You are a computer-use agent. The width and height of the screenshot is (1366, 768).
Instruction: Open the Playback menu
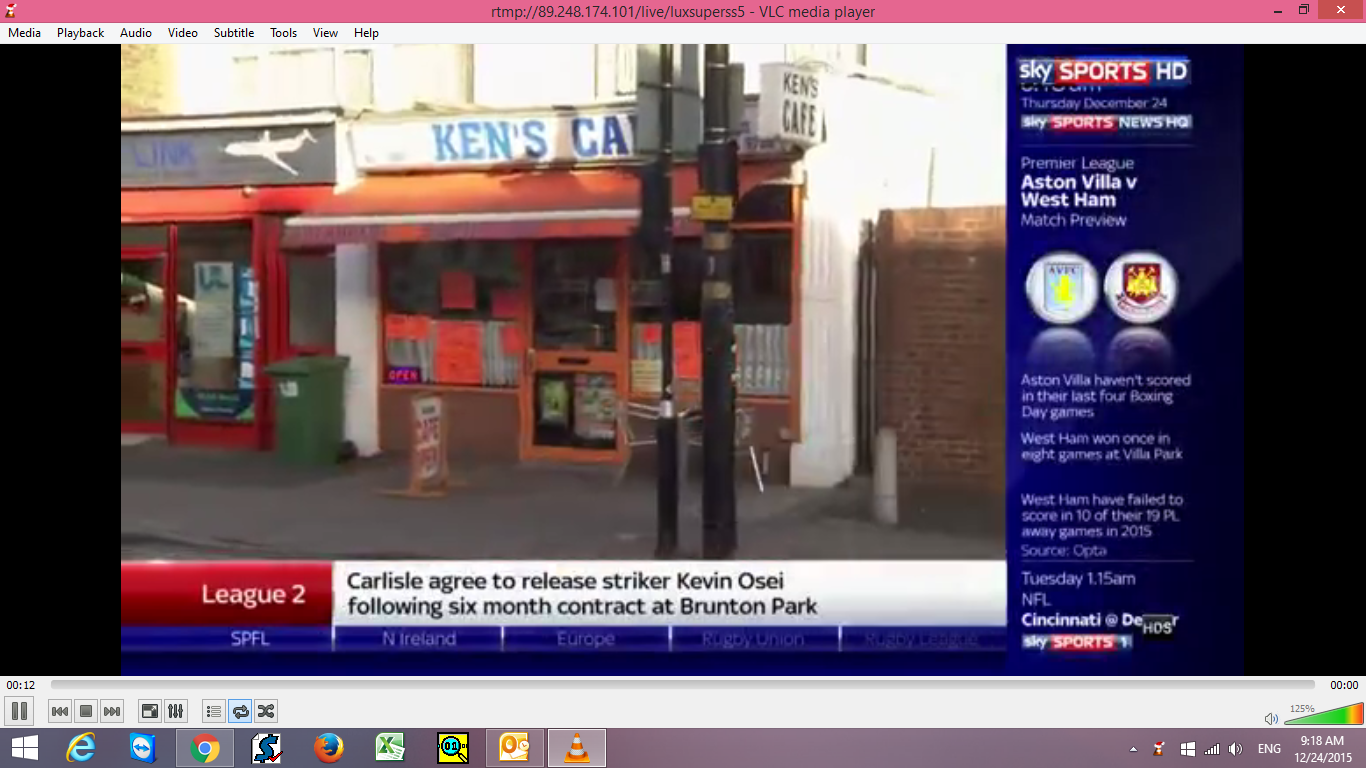(80, 33)
